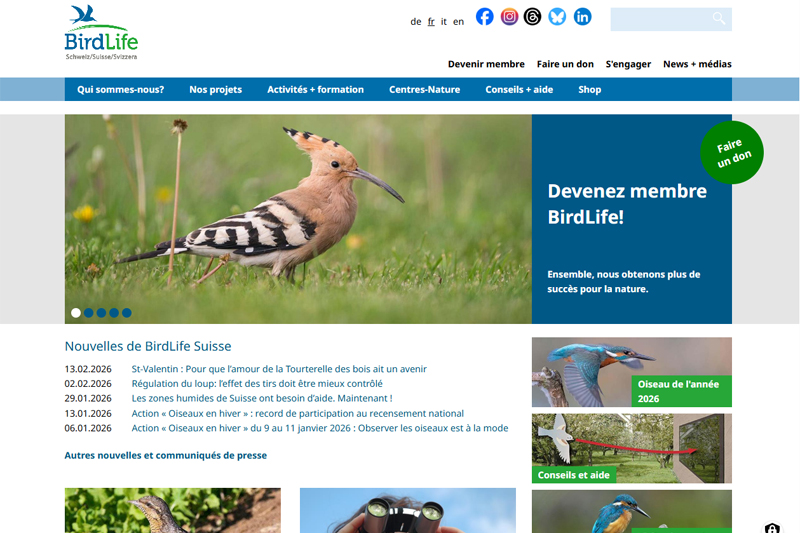The height and width of the screenshot is (533, 800).
Task: Click the BirdLife logo
Action: pyautogui.click(x=102, y=33)
